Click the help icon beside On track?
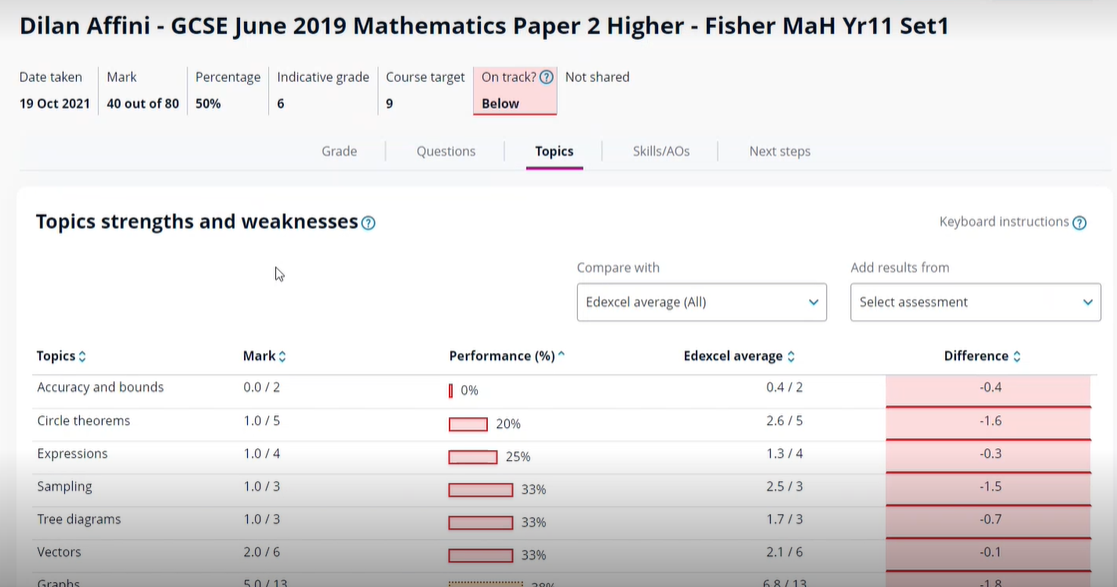The image size is (1117, 587). click(546, 77)
